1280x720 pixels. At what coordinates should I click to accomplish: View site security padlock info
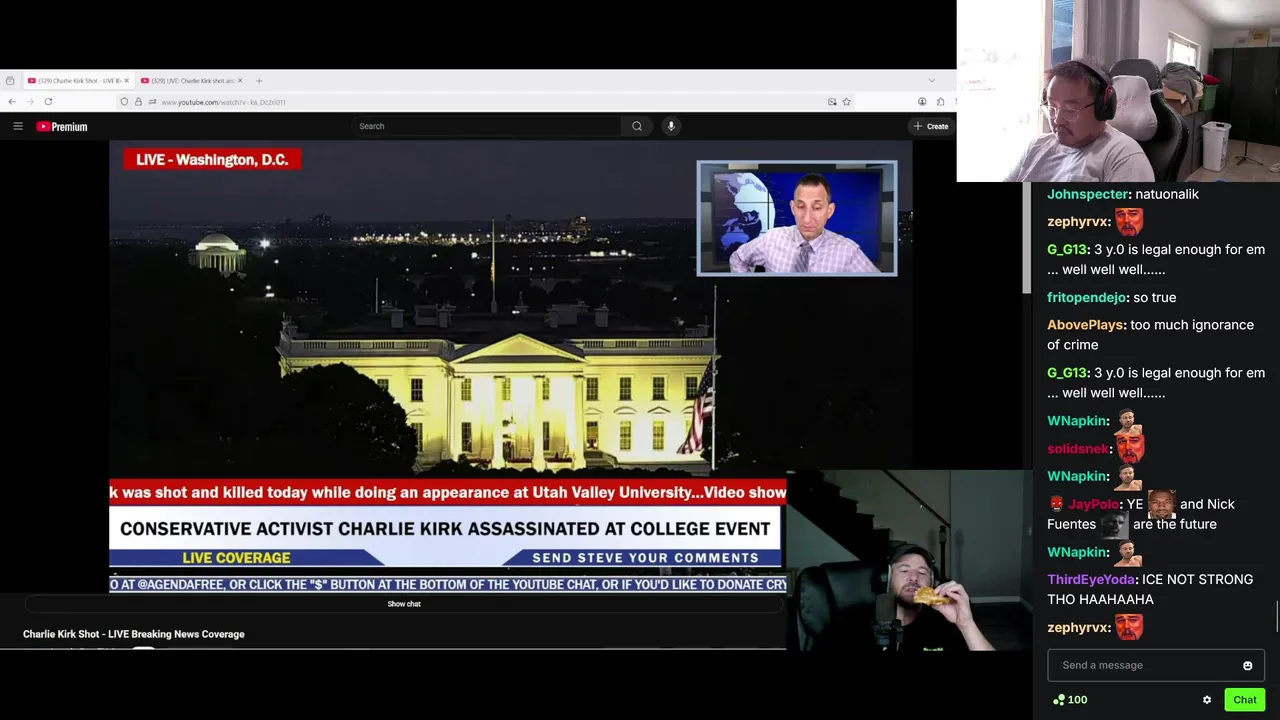pos(138,102)
